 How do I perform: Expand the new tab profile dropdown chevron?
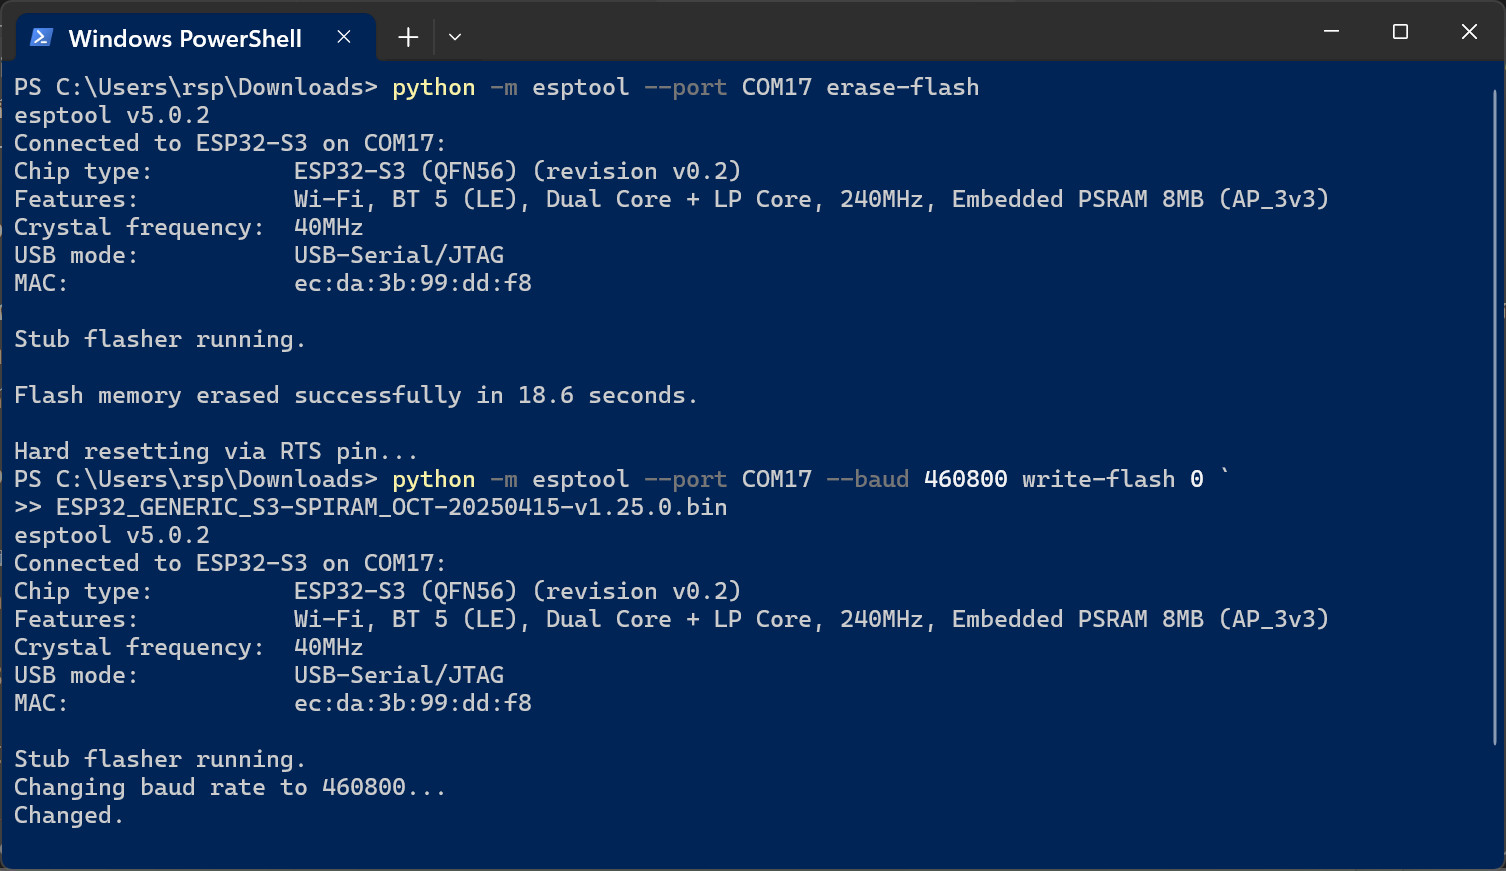pyautogui.click(x=455, y=37)
